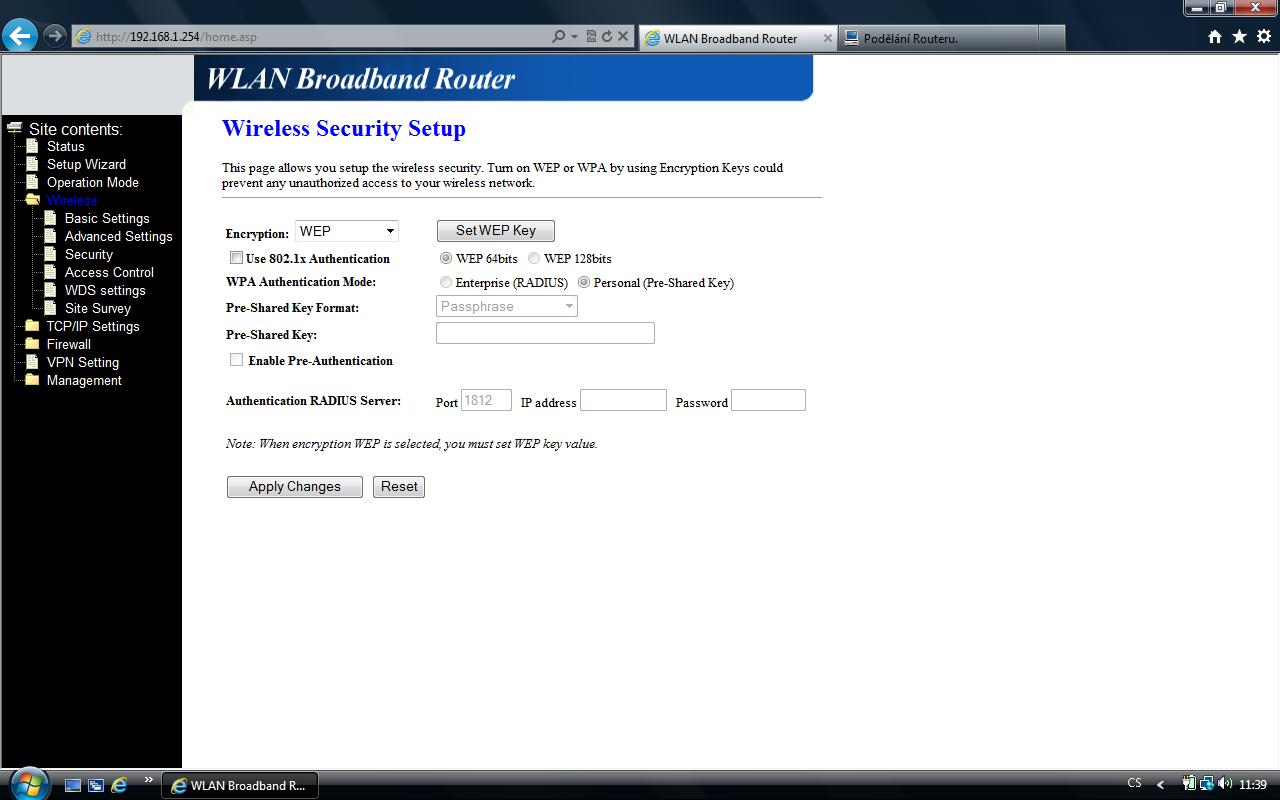Click the Pre-Shared Key input field
This screenshot has height=800, width=1280.
coord(545,333)
